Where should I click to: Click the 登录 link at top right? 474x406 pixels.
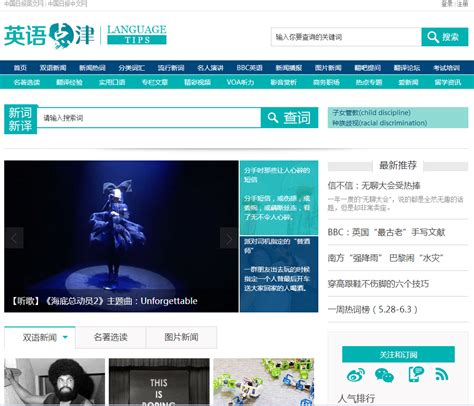pyautogui.click(x=447, y=4)
